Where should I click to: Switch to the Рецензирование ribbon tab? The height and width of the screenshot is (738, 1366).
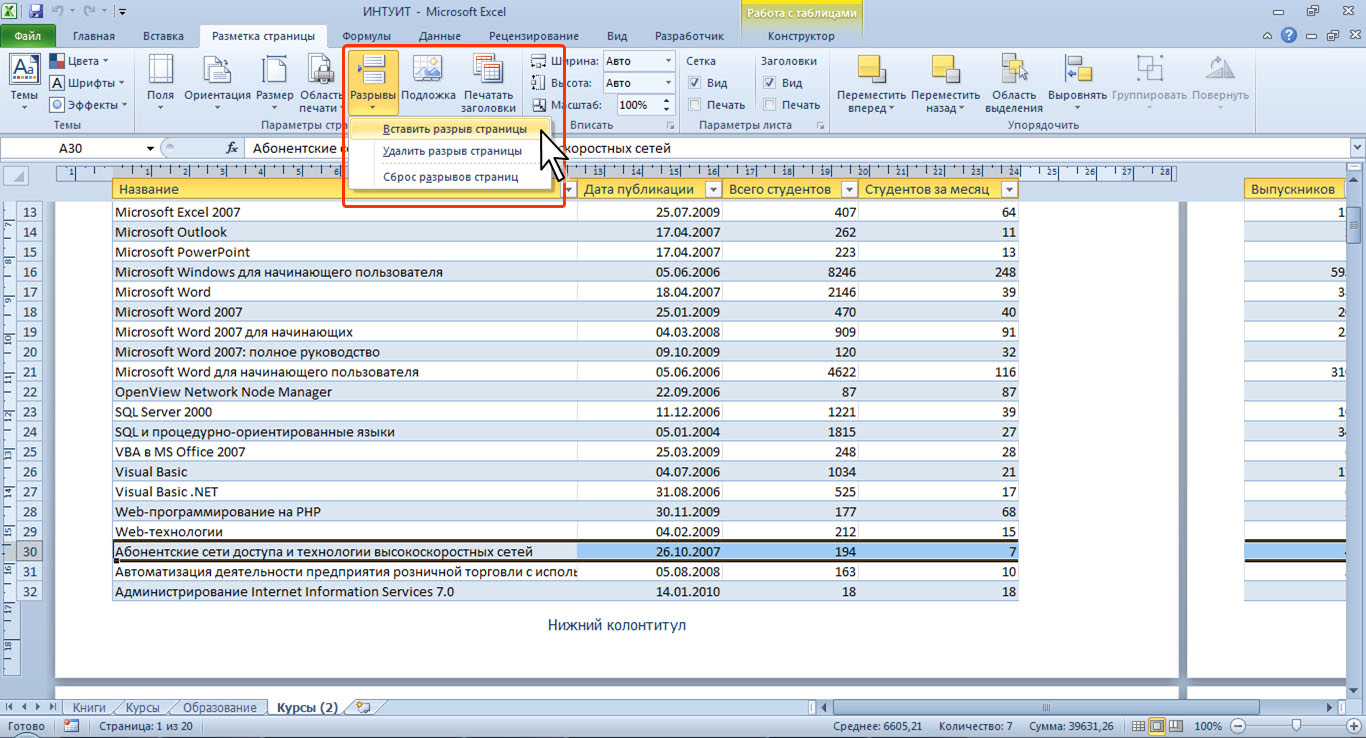[x=533, y=36]
